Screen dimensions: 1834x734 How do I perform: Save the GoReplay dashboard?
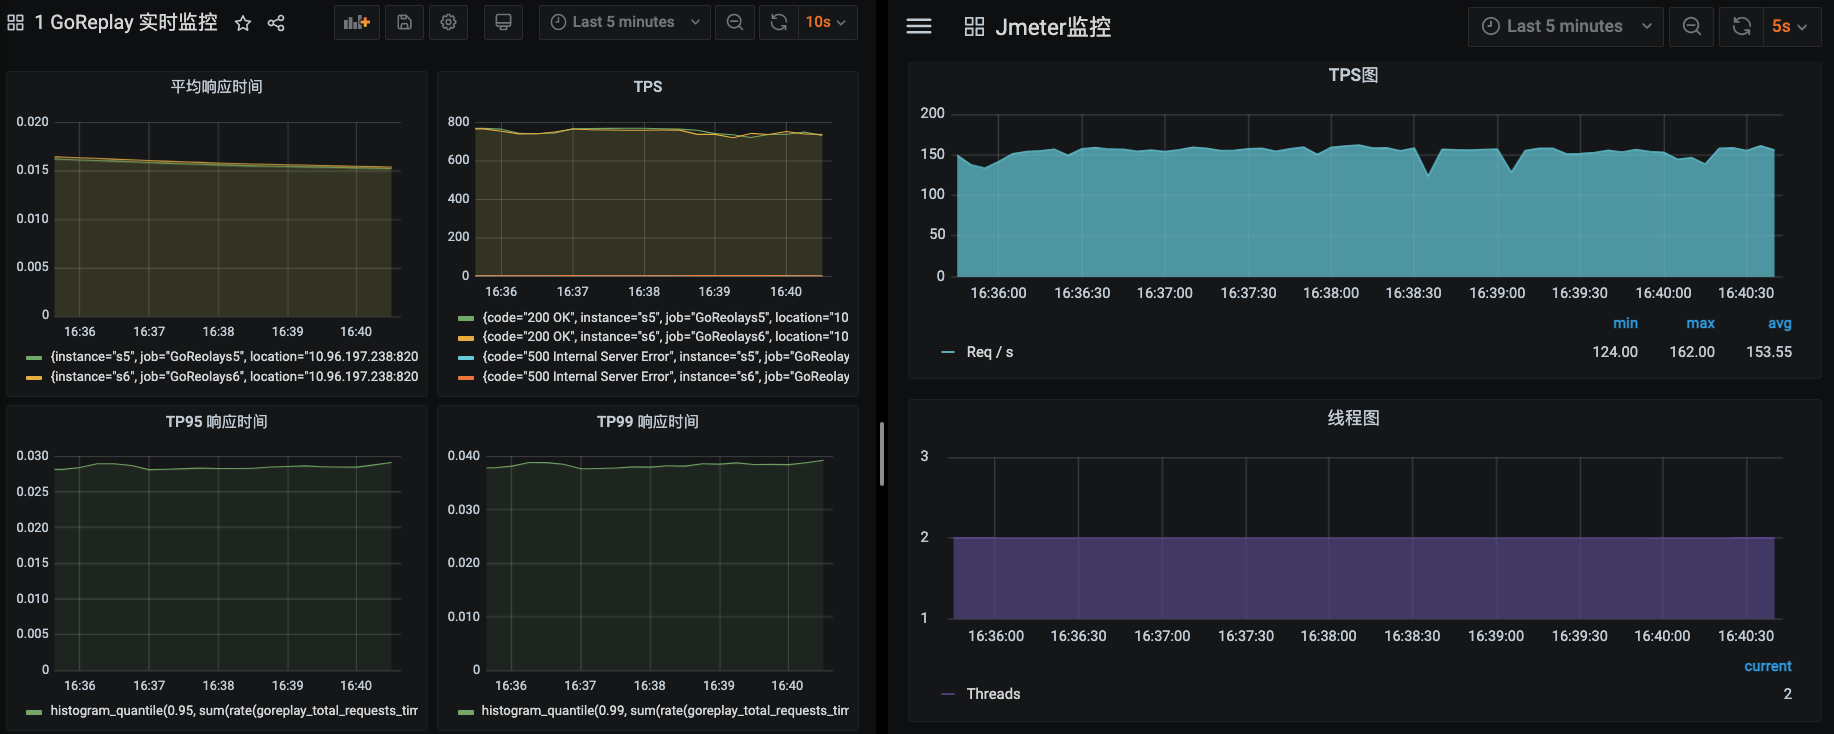coord(404,22)
